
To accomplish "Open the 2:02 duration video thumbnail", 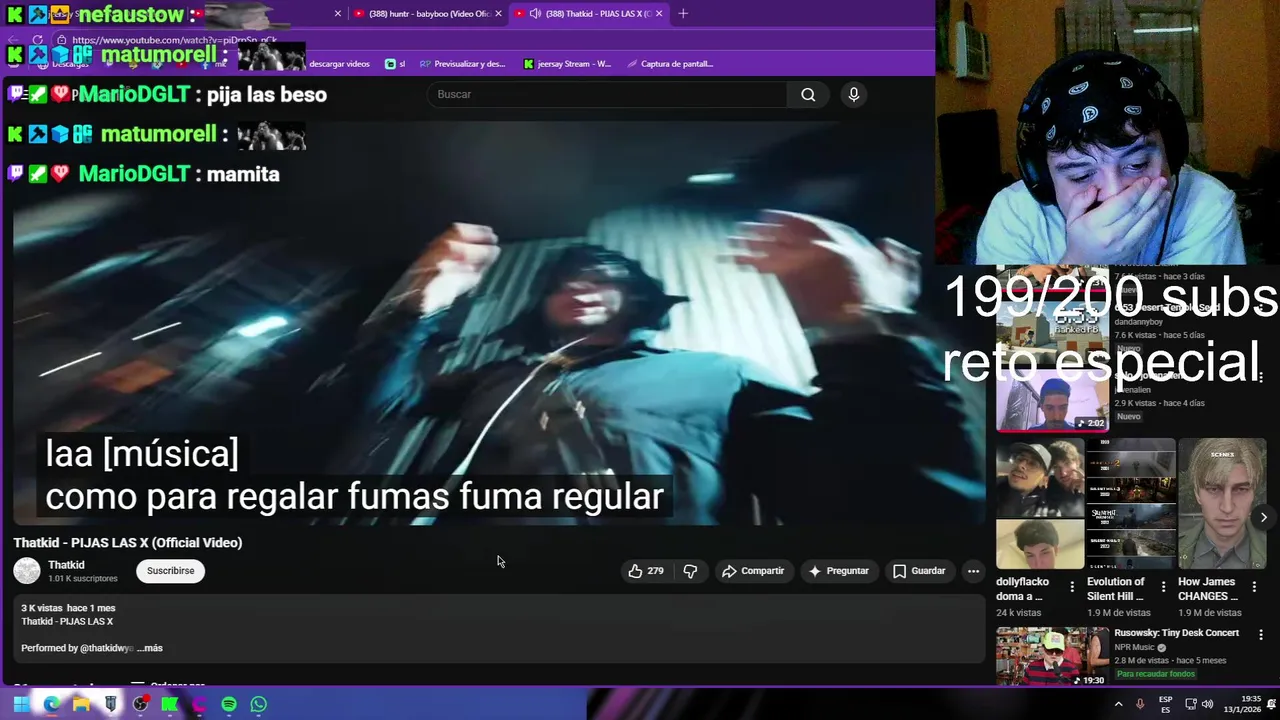I will point(1052,400).
